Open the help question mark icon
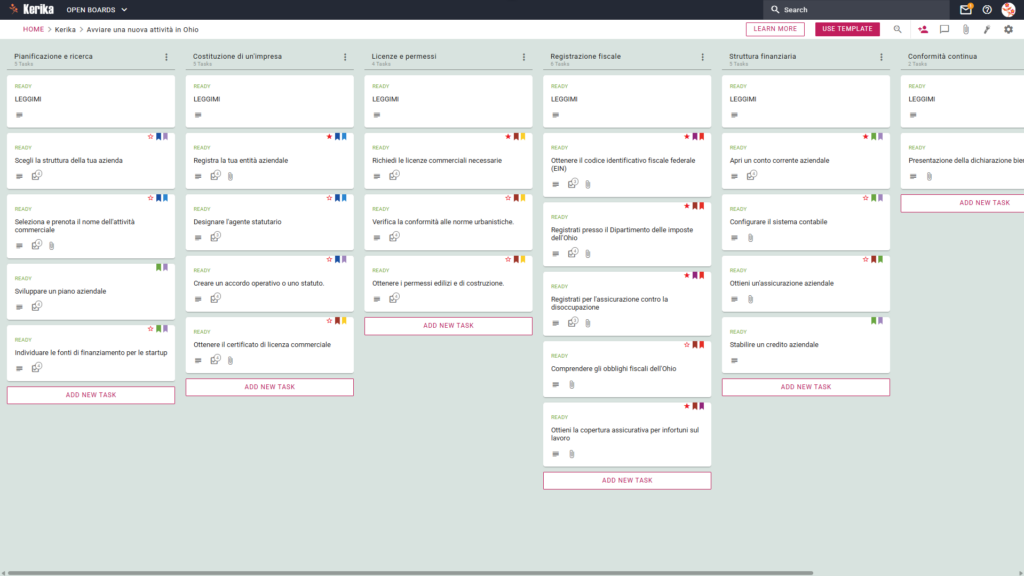This screenshot has width=1024, height=576. click(x=987, y=10)
